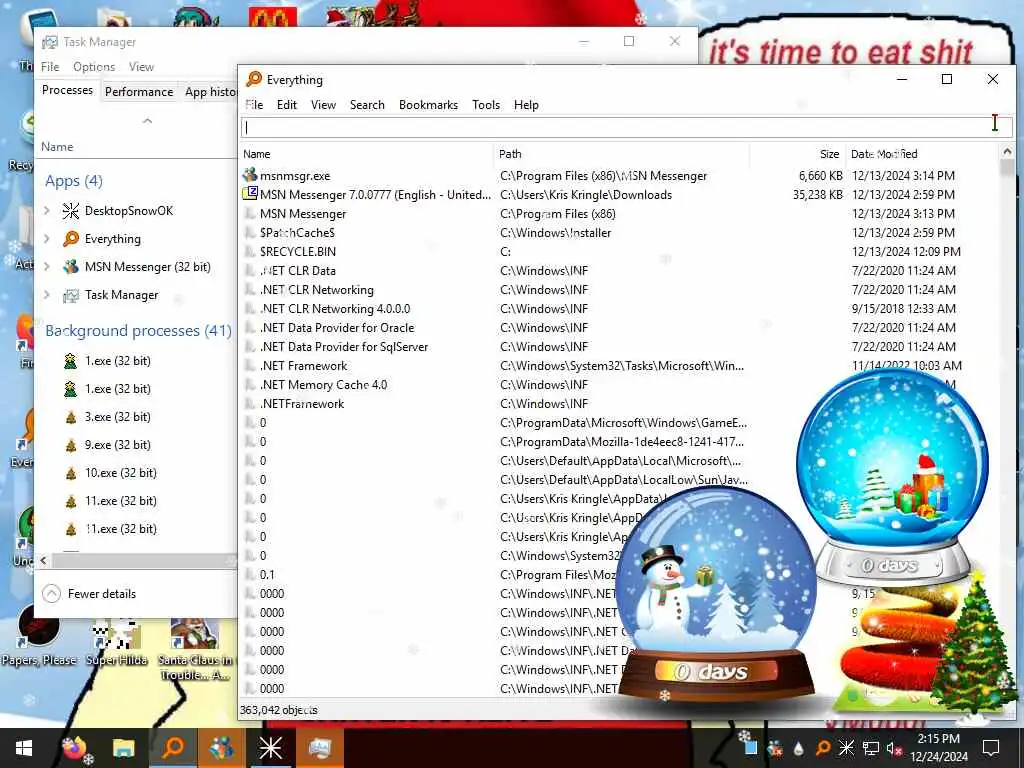Launch Firefox from the taskbar
Screen dimensions: 1024x768
[74, 748]
